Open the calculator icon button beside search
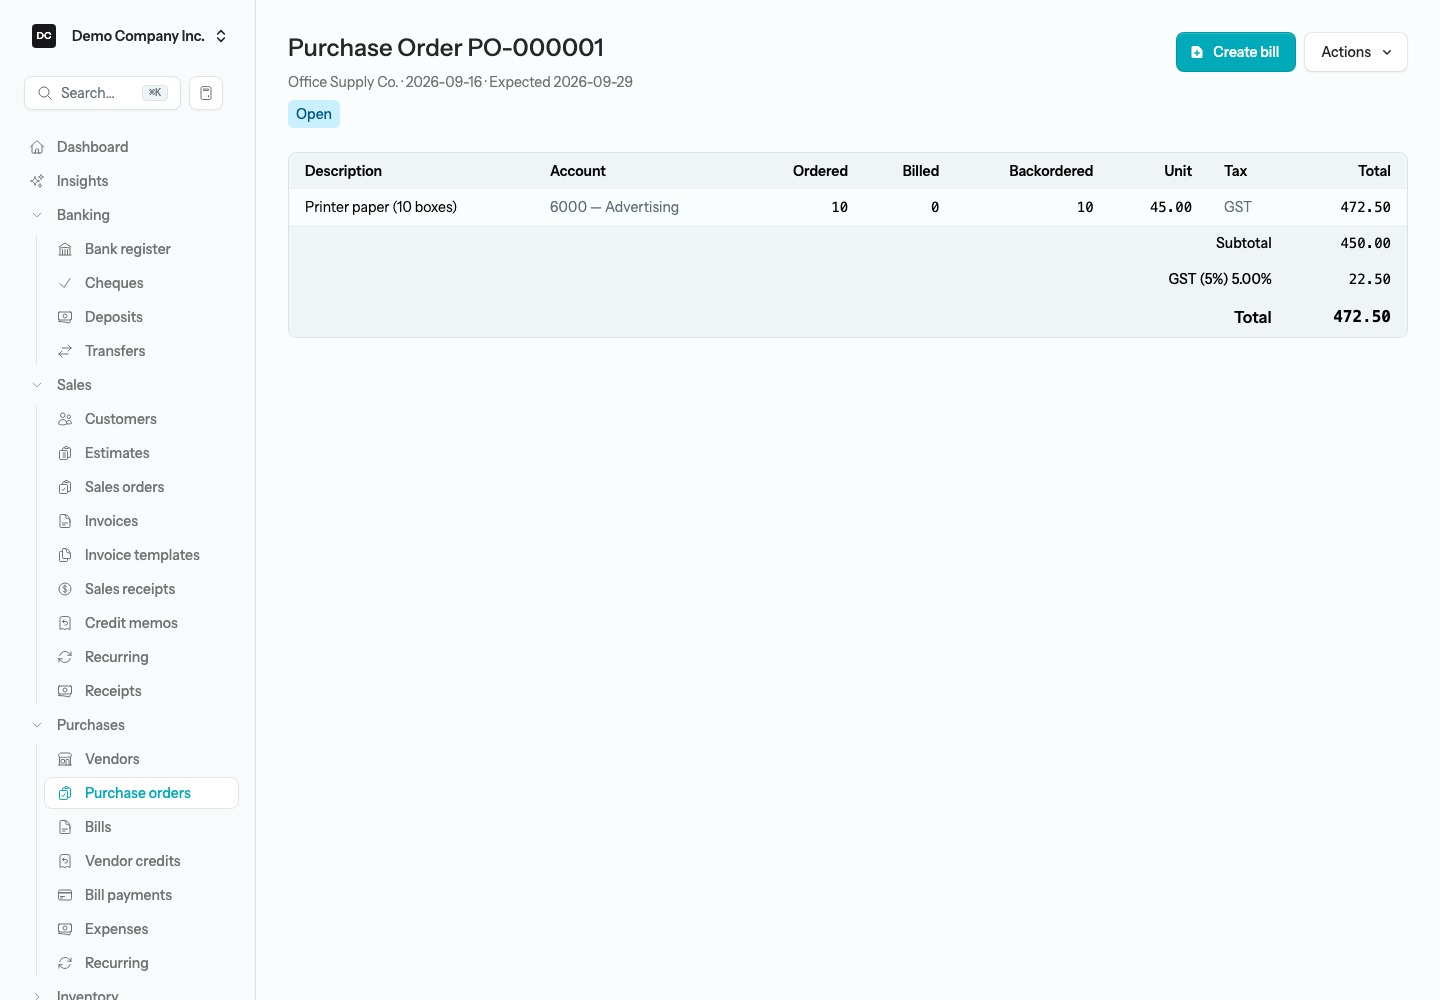This screenshot has width=1440, height=1000. click(206, 93)
